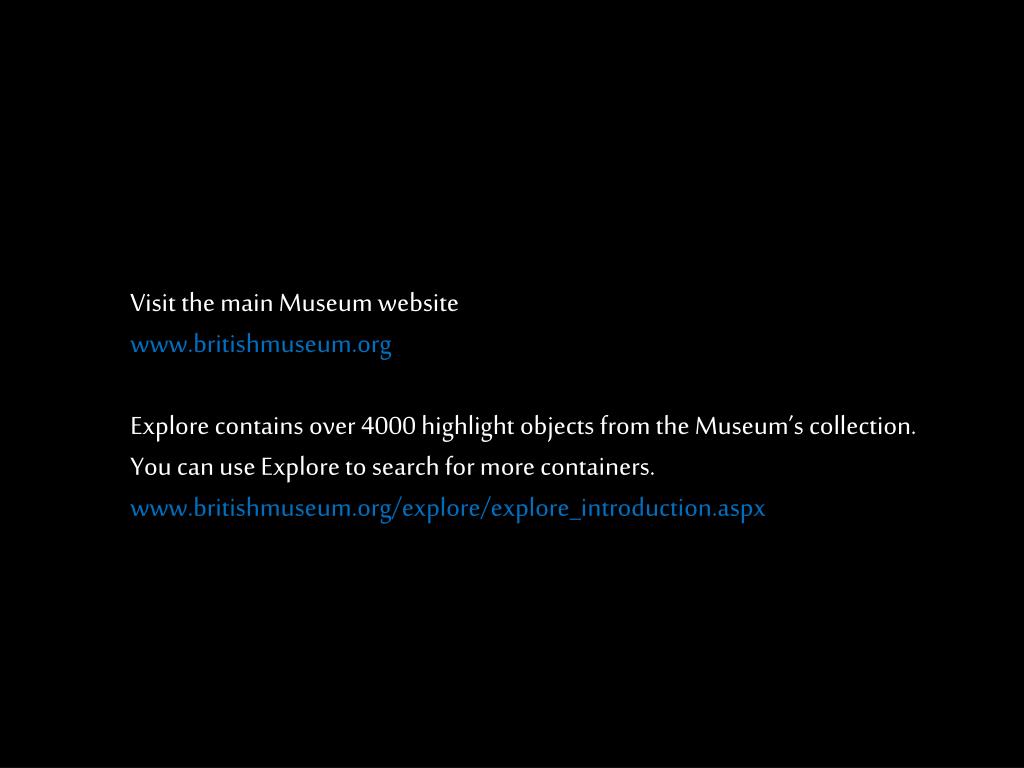Open the www.britishmuseum.org link
The height and width of the screenshot is (768, 1024).
(261, 344)
